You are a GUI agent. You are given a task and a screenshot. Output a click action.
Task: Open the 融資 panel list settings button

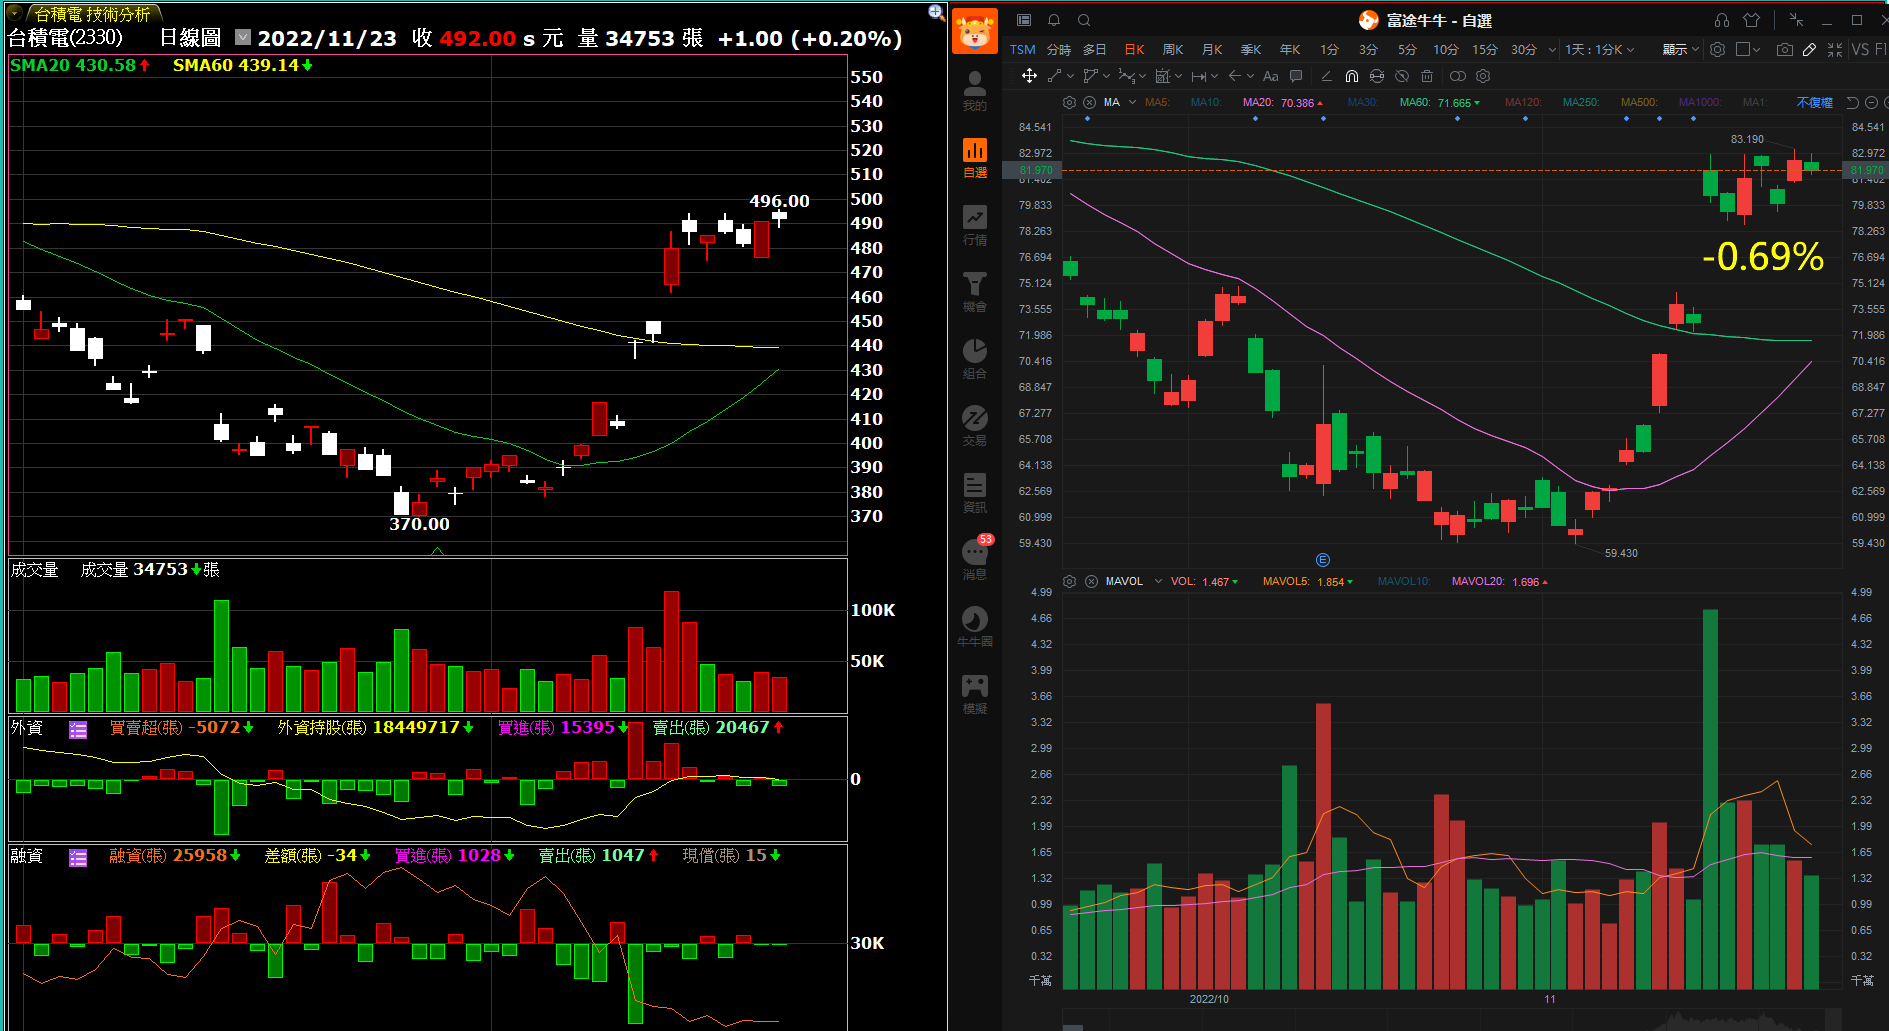coord(78,857)
